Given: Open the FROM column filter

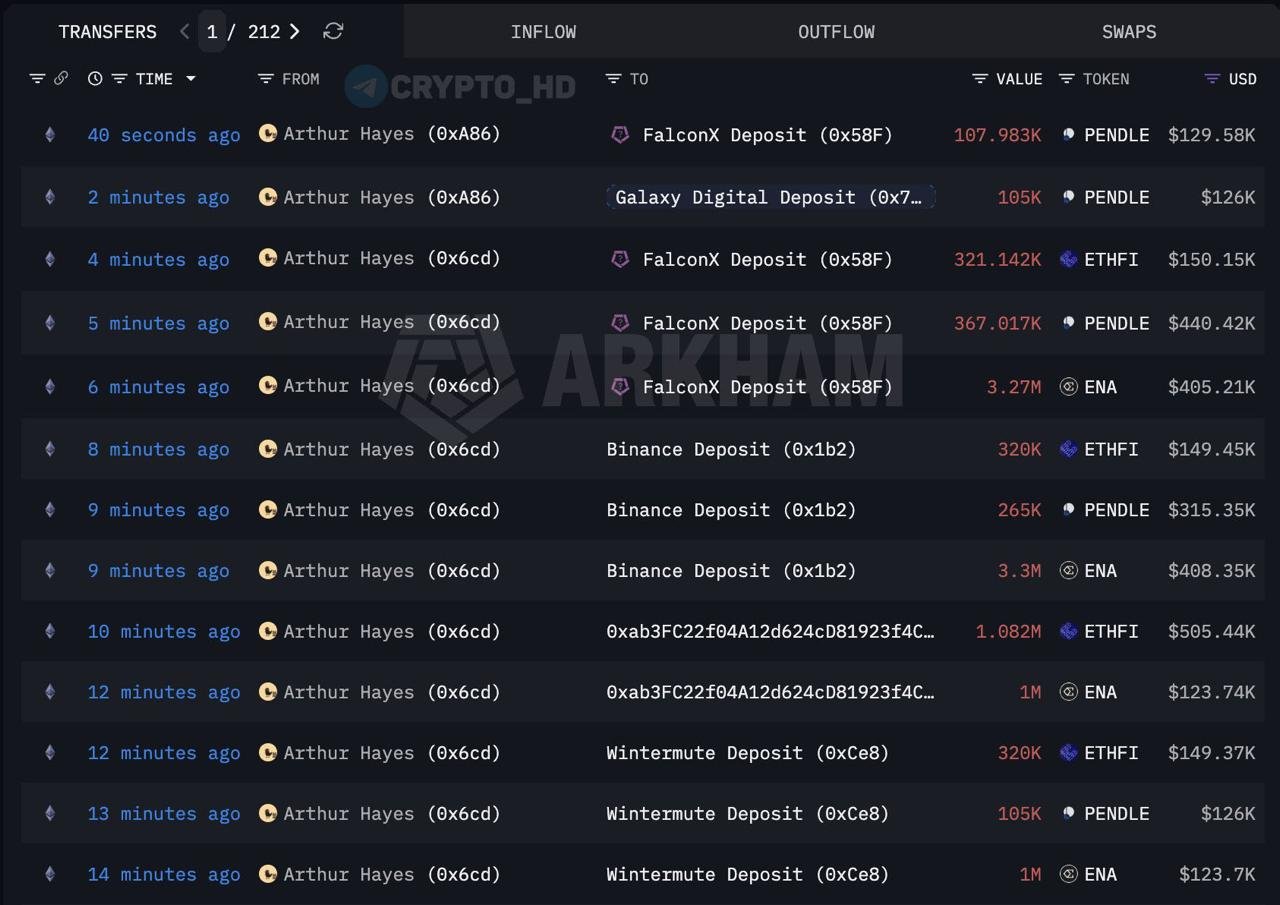Looking at the screenshot, I should [265, 78].
